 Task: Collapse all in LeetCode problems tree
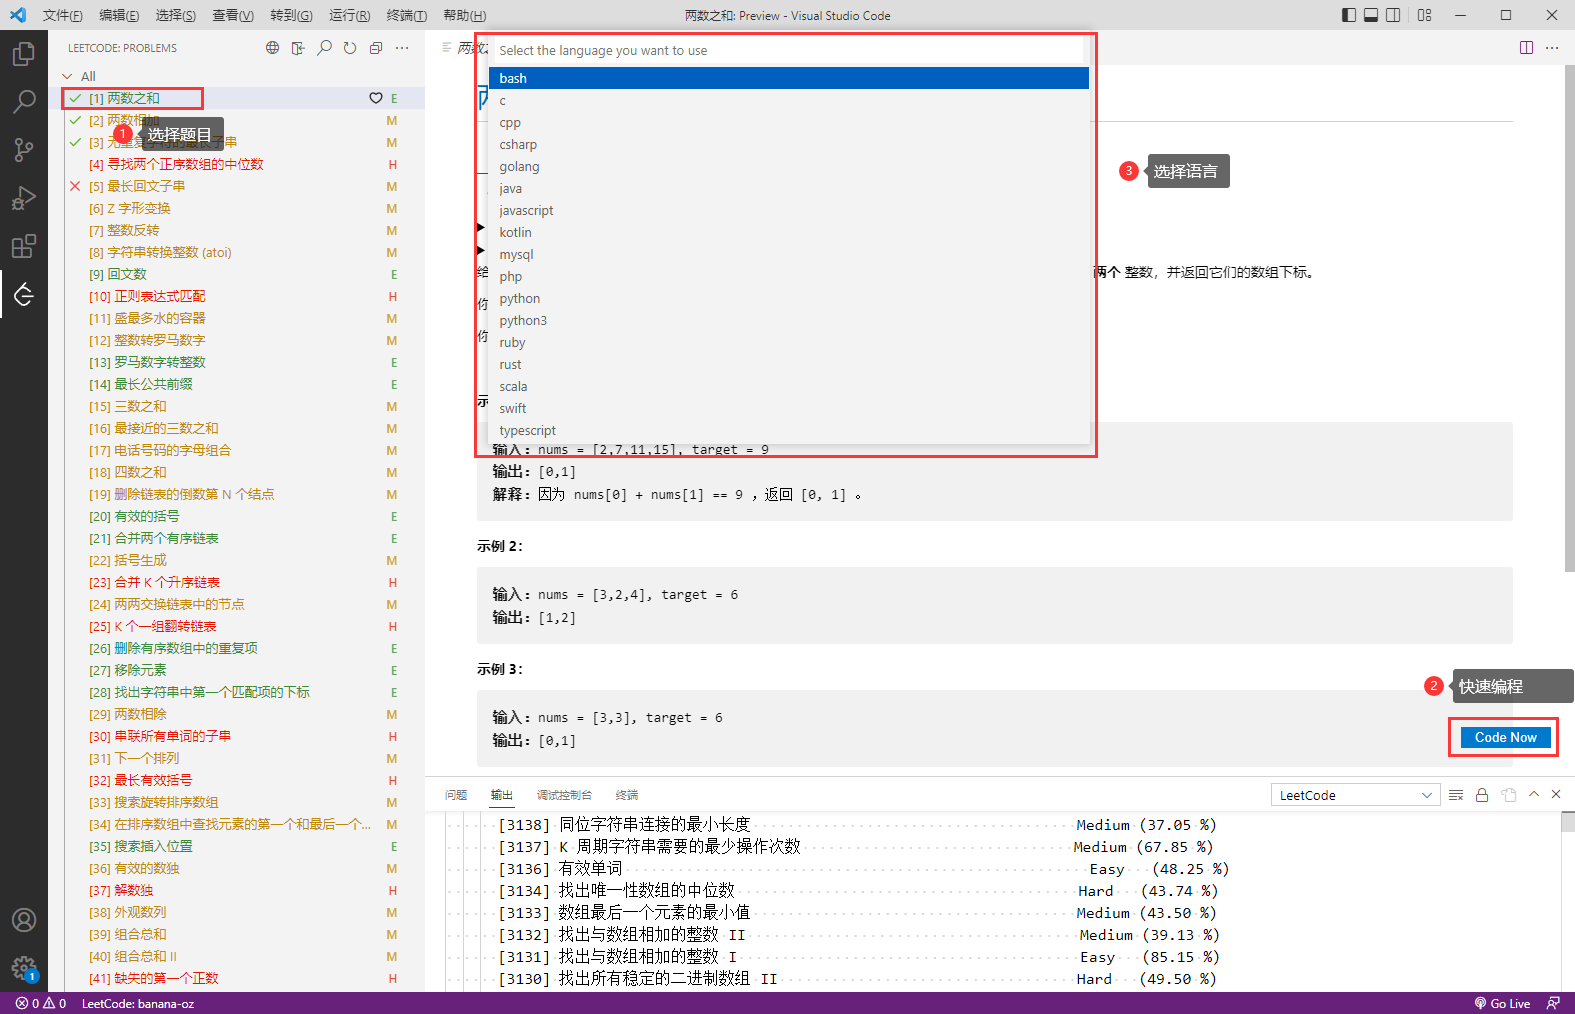tap(376, 48)
